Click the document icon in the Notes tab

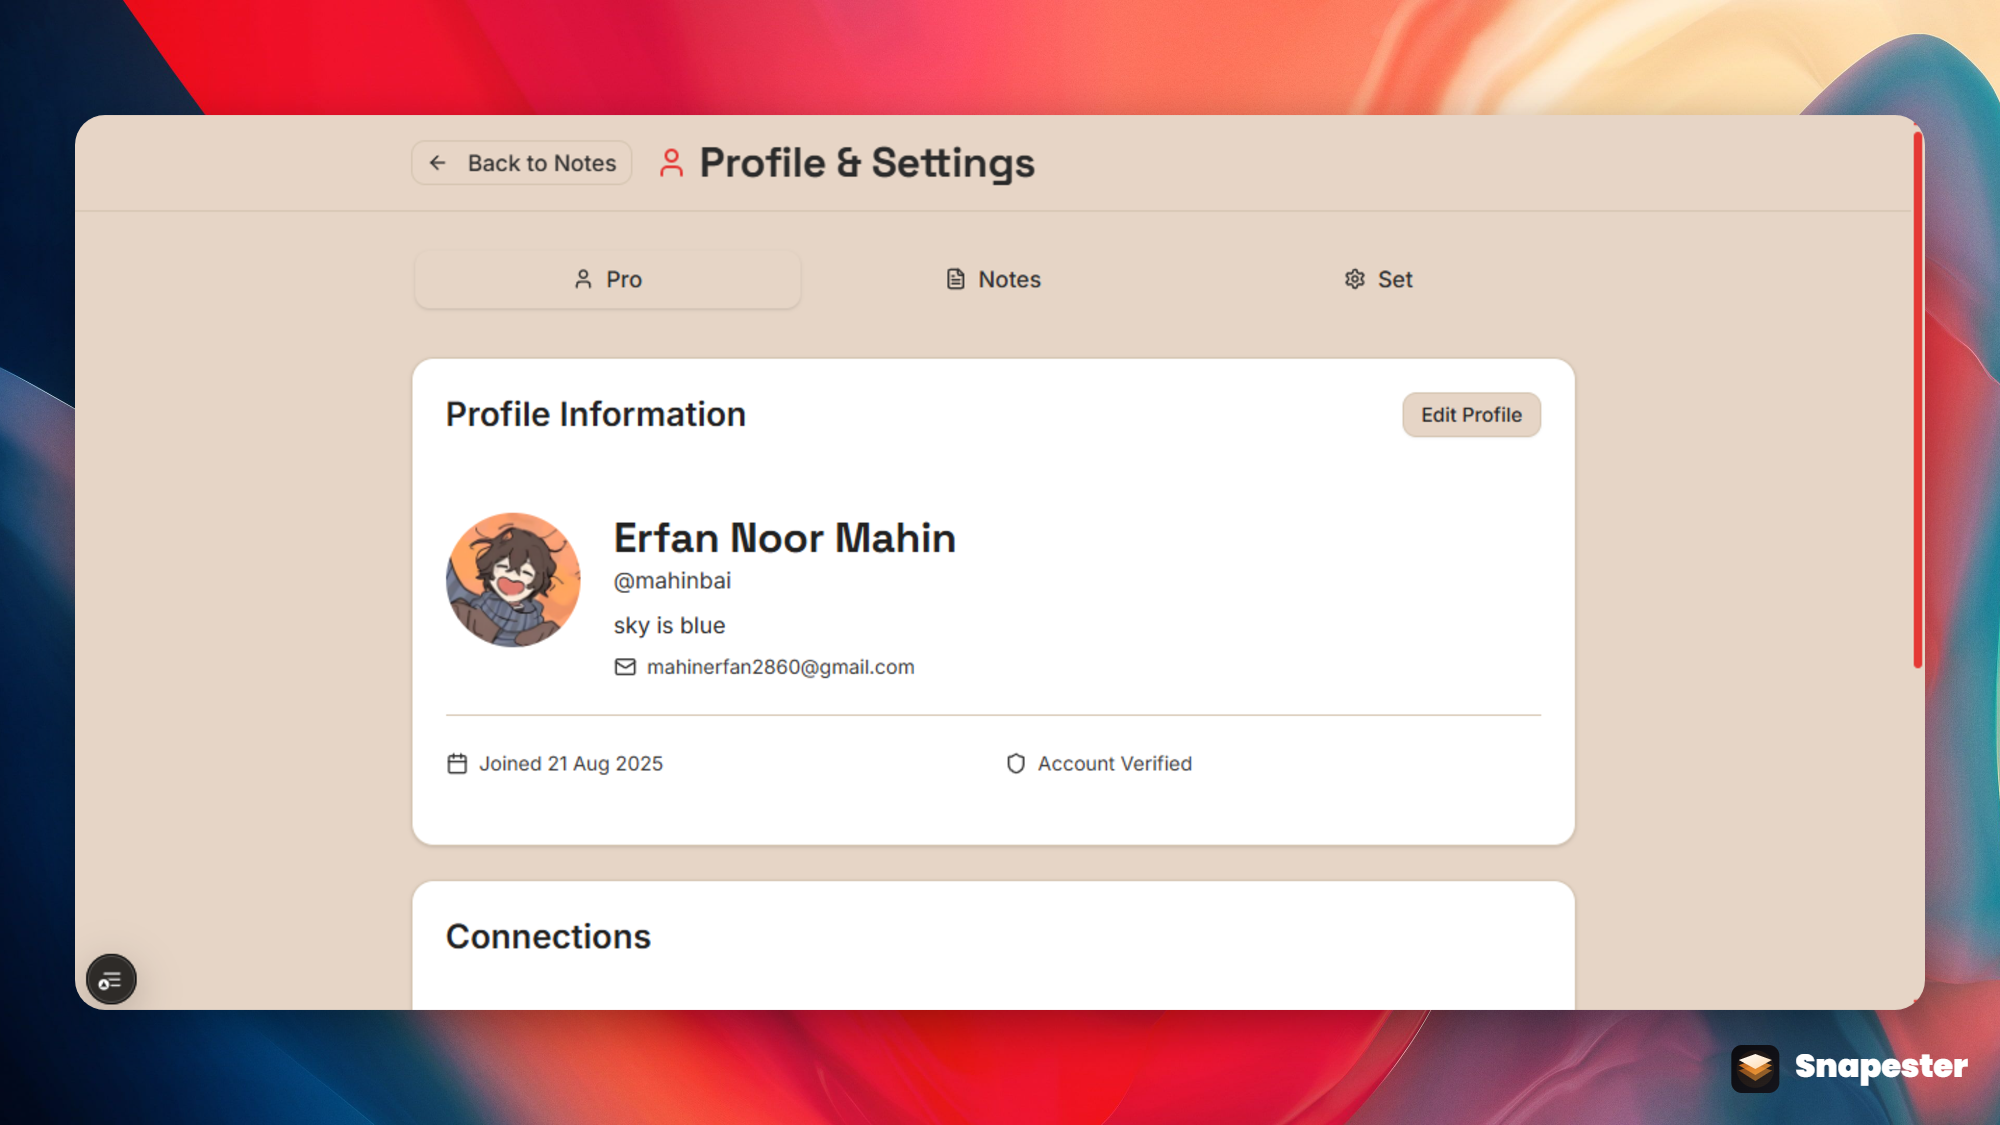coord(955,279)
